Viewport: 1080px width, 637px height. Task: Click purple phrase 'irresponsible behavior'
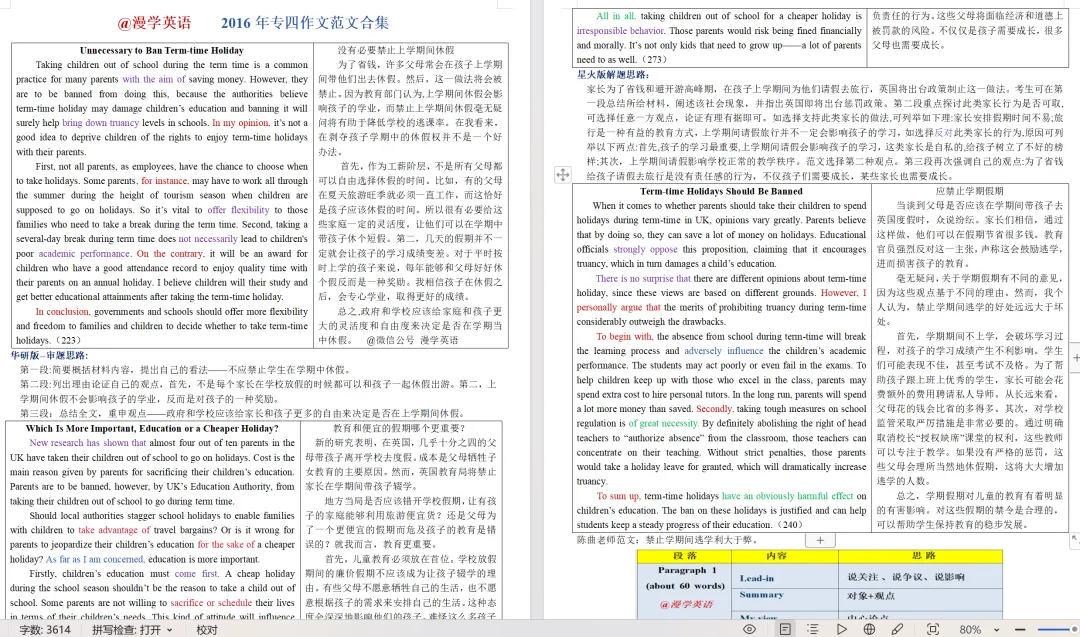click(620, 31)
